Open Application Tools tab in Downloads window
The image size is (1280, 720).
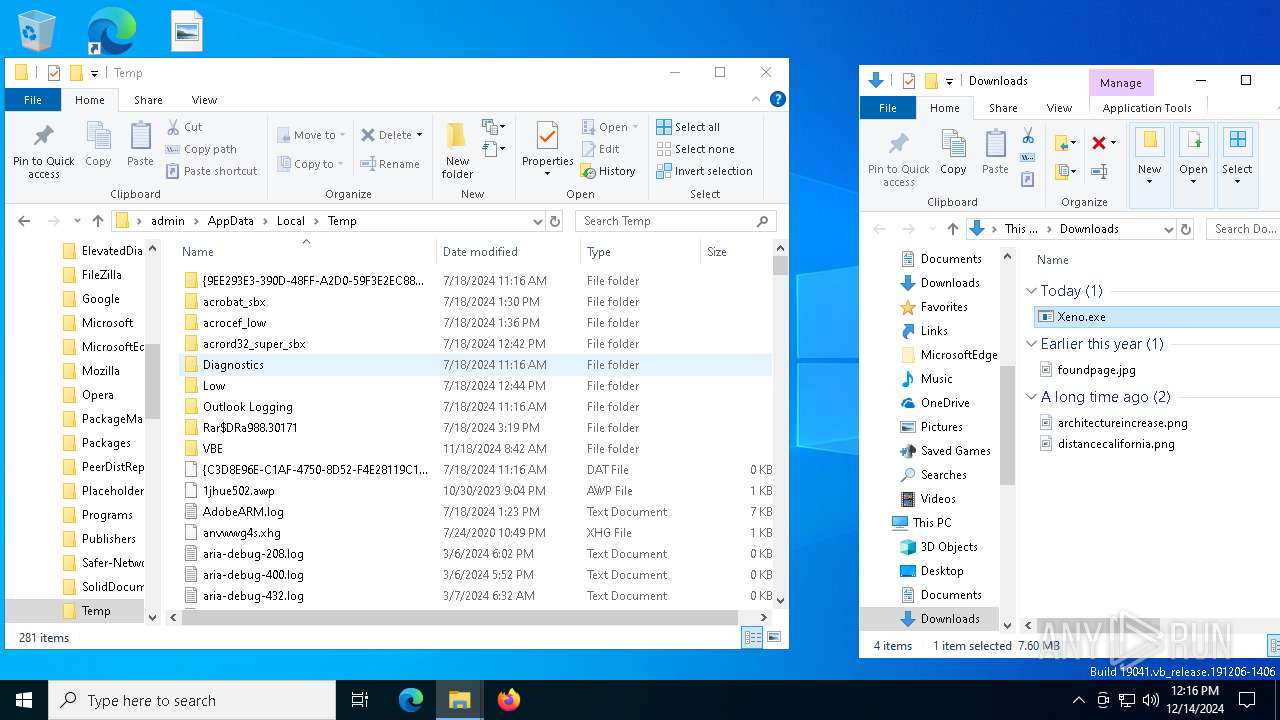pyautogui.click(x=1147, y=108)
